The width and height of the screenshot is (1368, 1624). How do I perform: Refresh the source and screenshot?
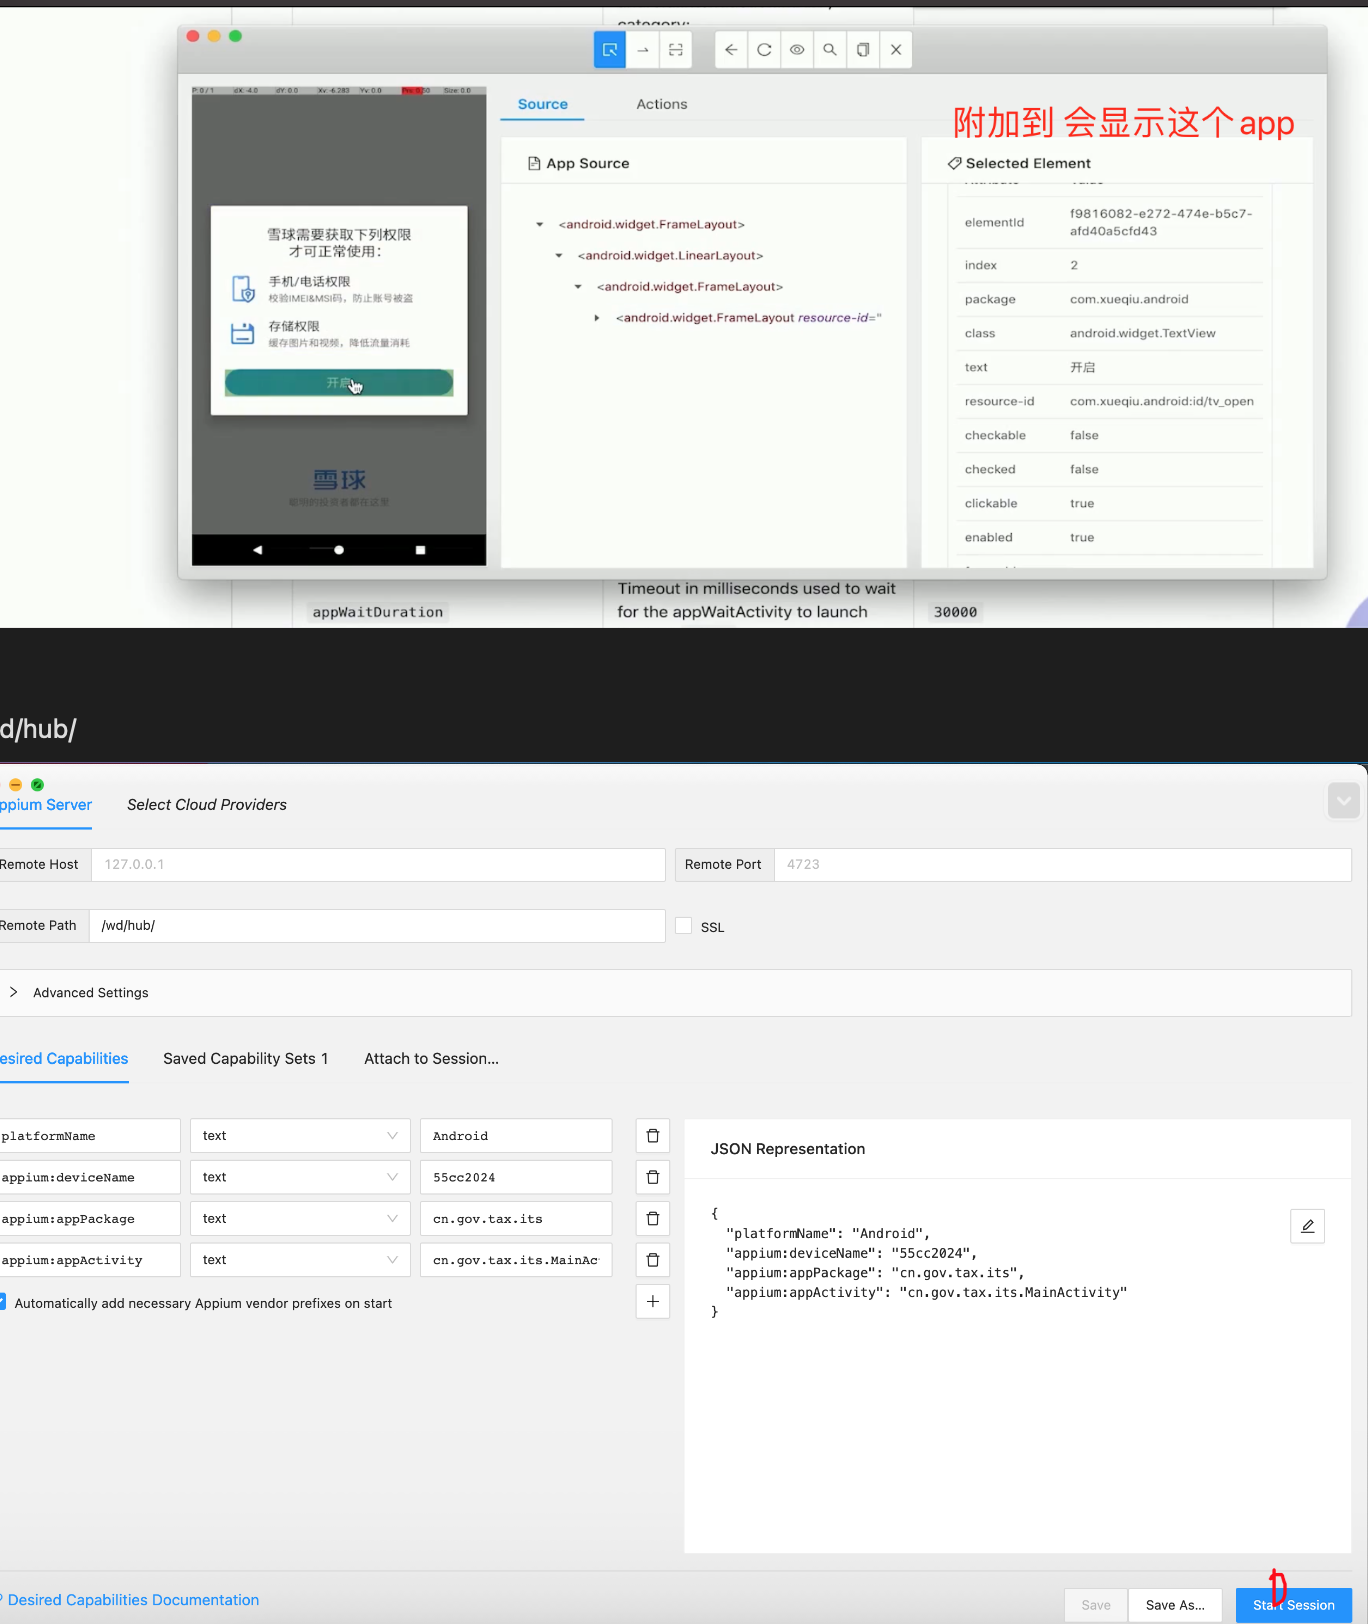765,50
